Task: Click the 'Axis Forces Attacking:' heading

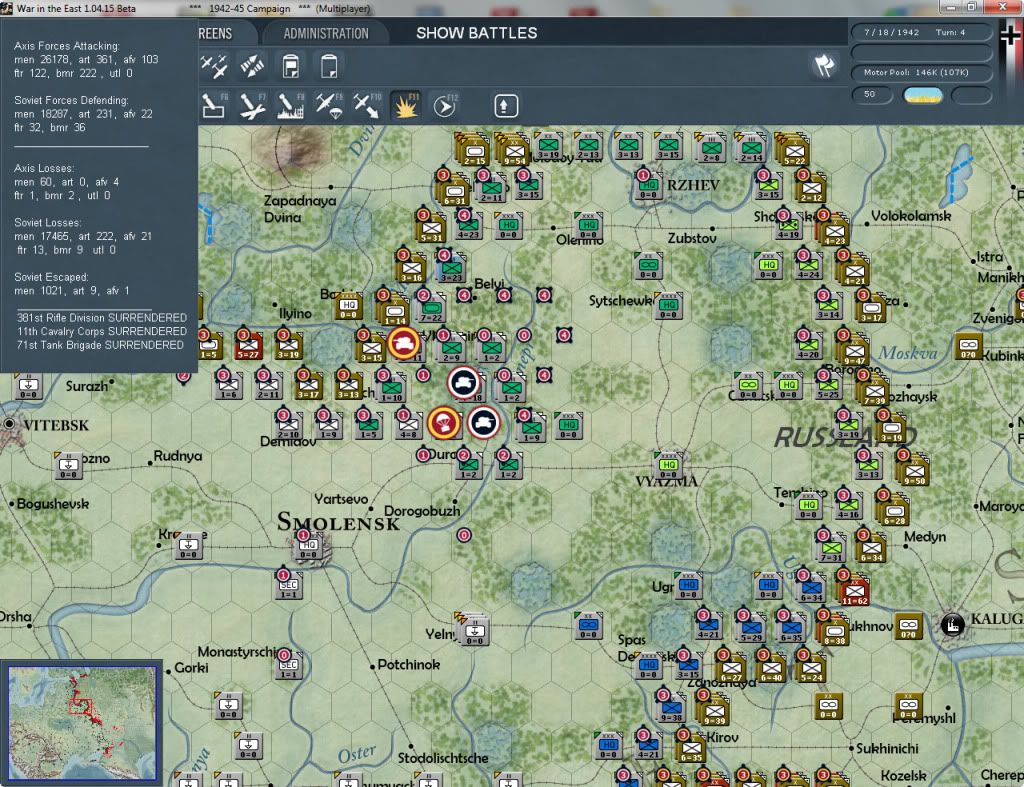Action: (x=67, y=46)
